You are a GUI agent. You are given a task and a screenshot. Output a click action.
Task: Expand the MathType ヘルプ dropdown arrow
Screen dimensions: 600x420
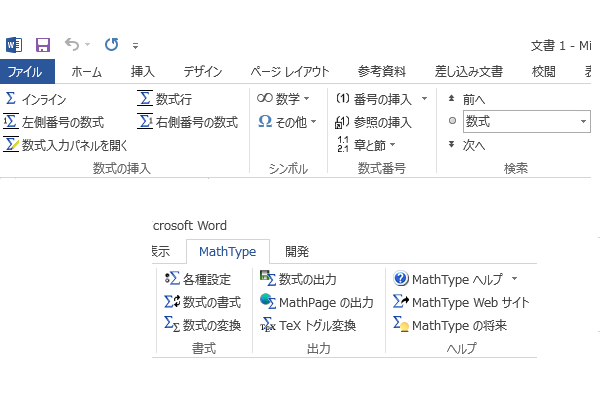pyautogui.click(x=515, y=279)
